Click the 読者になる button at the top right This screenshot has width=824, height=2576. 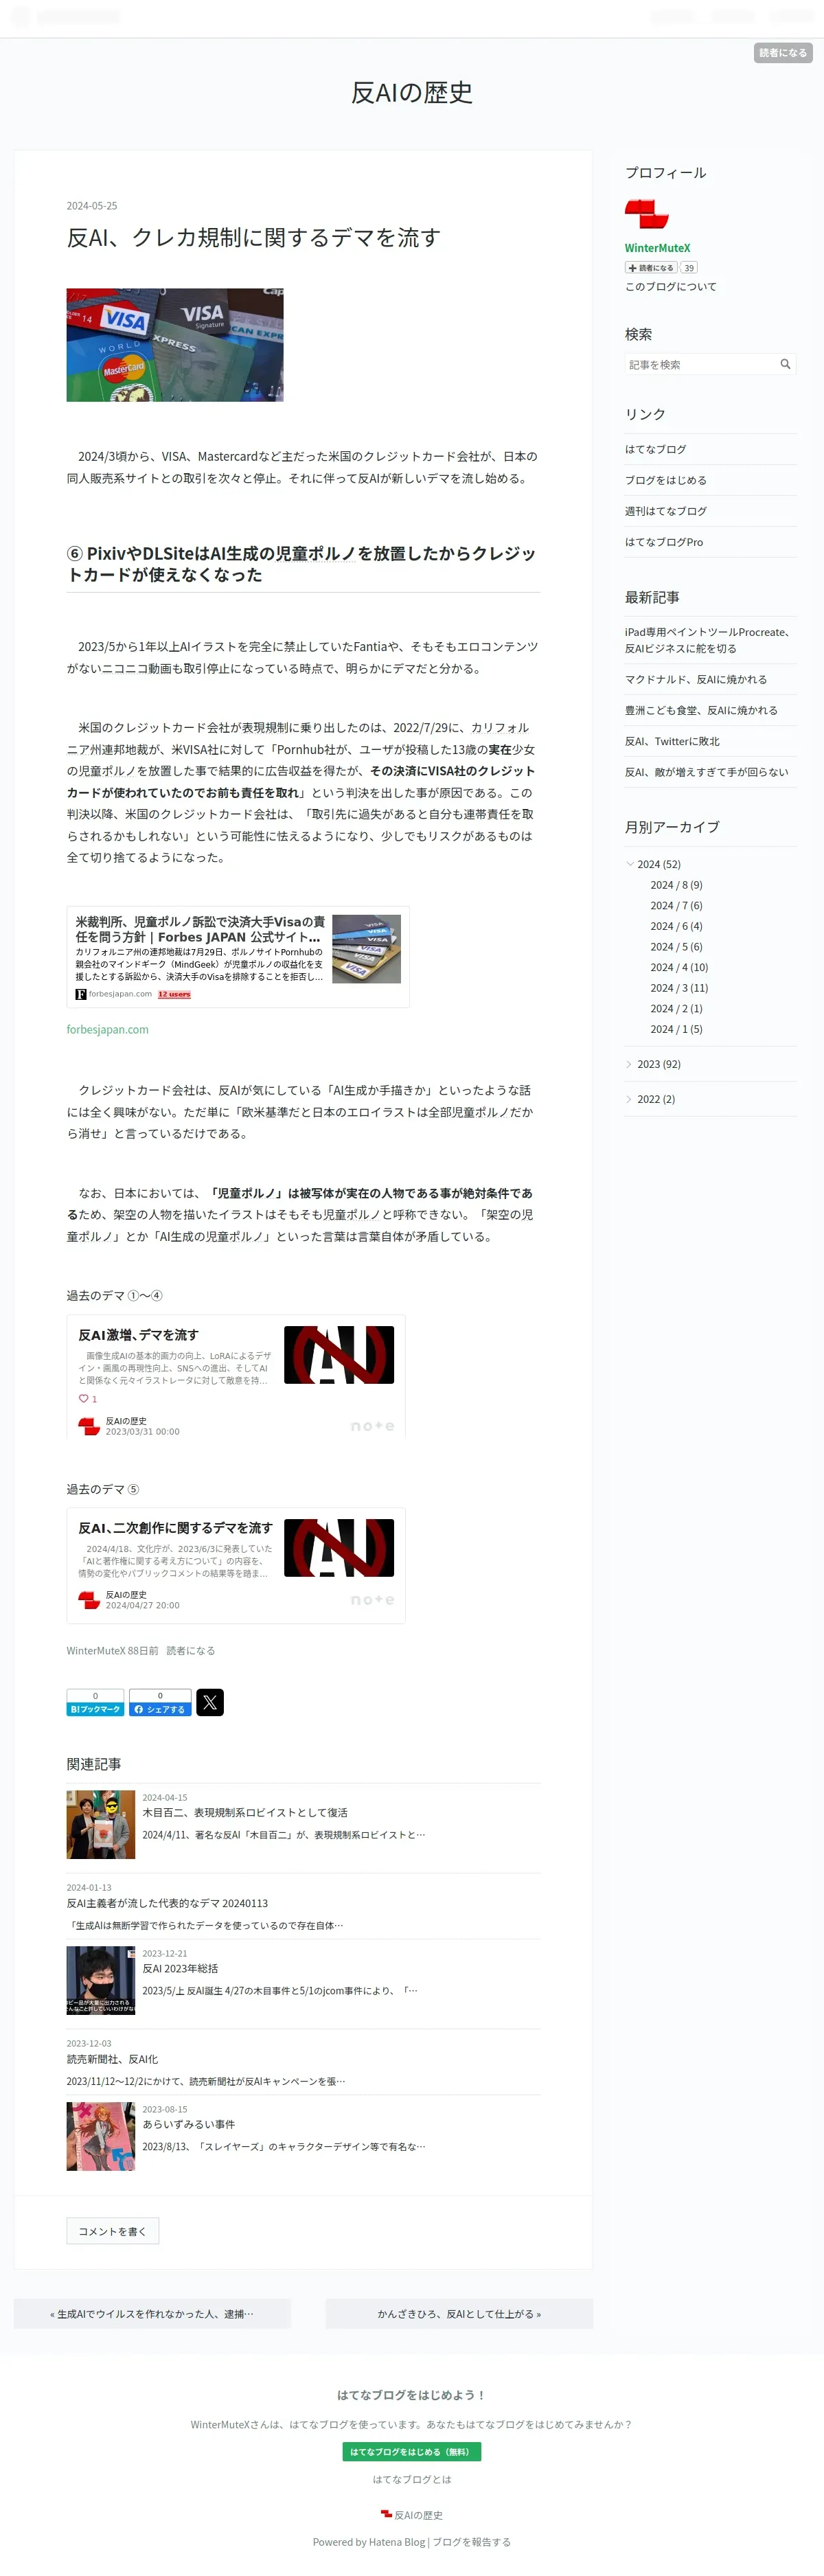click(783, 53)
